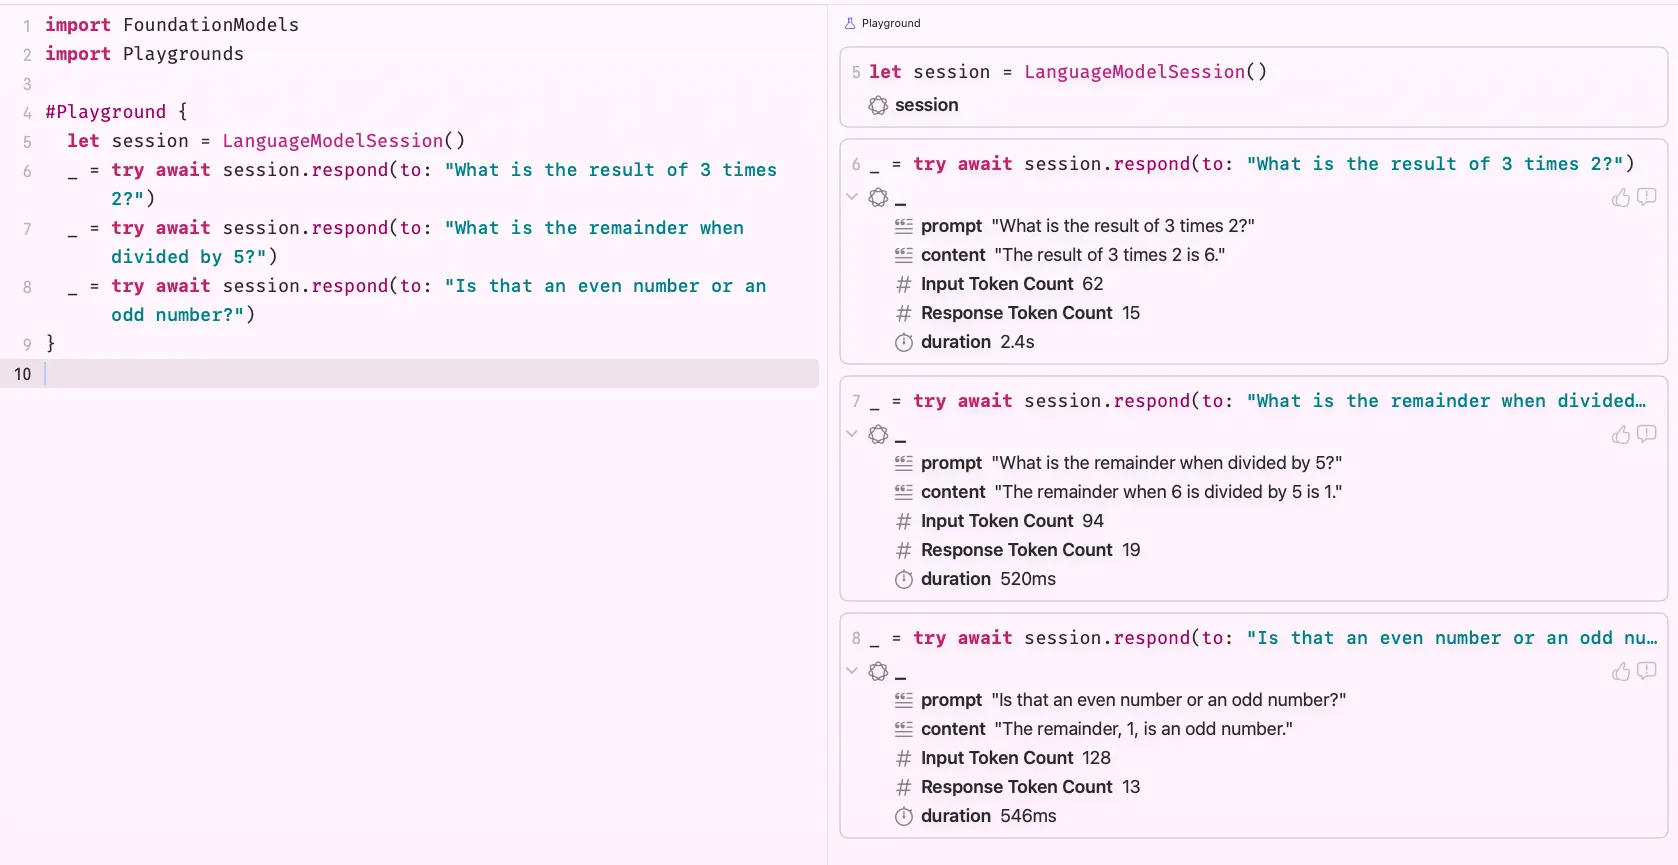
Task: Click canvas header "let session = LanguageModelSession()"
Action: click(x=1068, y=72)
